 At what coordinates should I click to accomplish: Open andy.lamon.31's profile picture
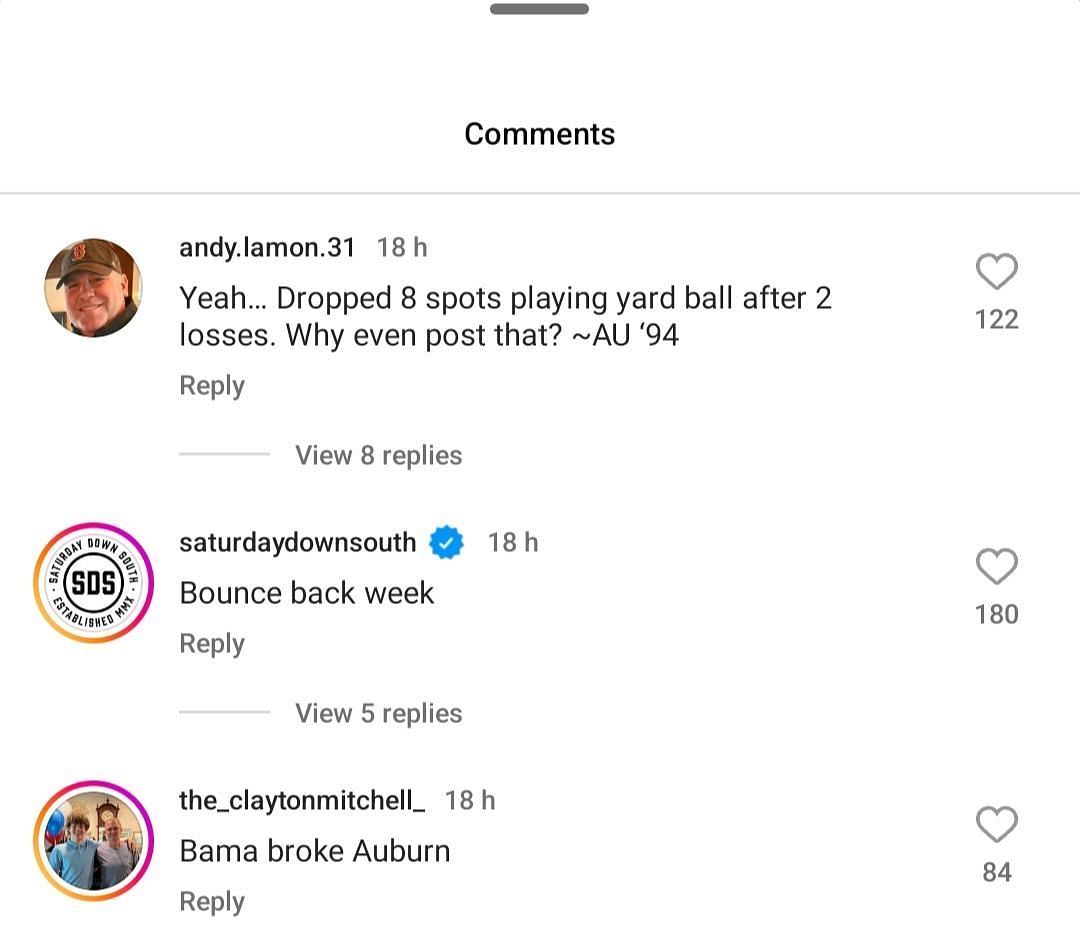click(93, 288)
